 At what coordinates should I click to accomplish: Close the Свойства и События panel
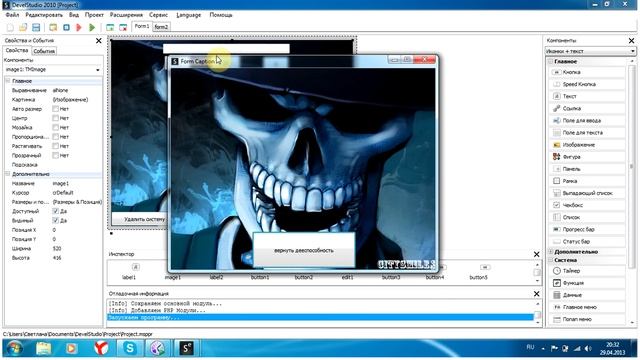pyautogui.click(x=98, y=41)
